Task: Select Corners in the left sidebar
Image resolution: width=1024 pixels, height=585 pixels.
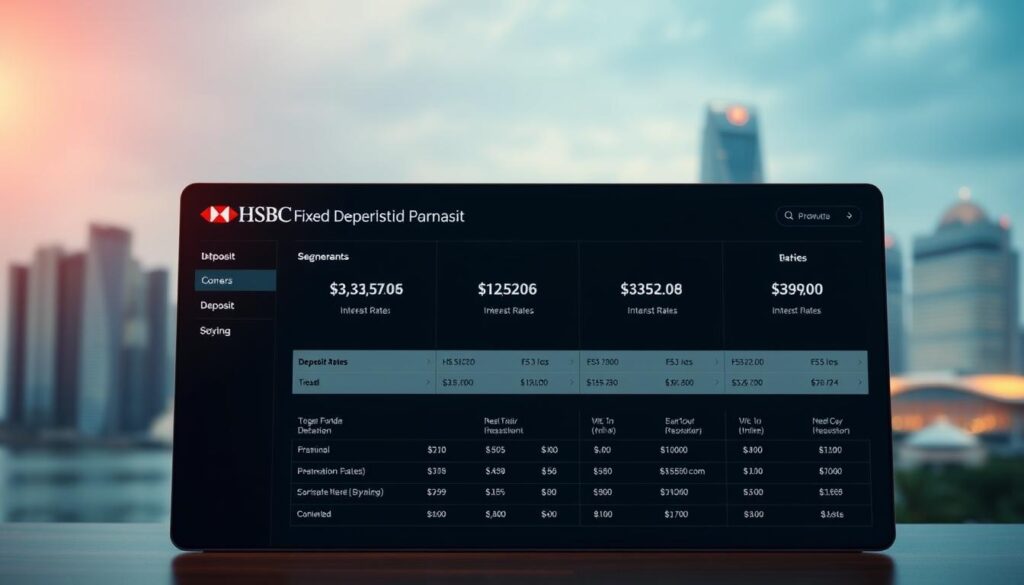Action: (222, 280)
